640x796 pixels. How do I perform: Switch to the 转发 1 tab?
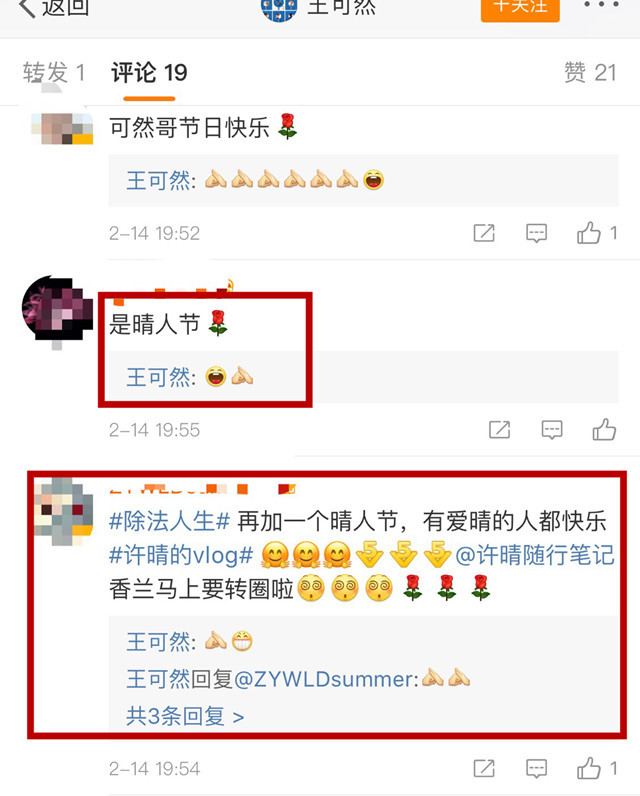coord(53,73)
